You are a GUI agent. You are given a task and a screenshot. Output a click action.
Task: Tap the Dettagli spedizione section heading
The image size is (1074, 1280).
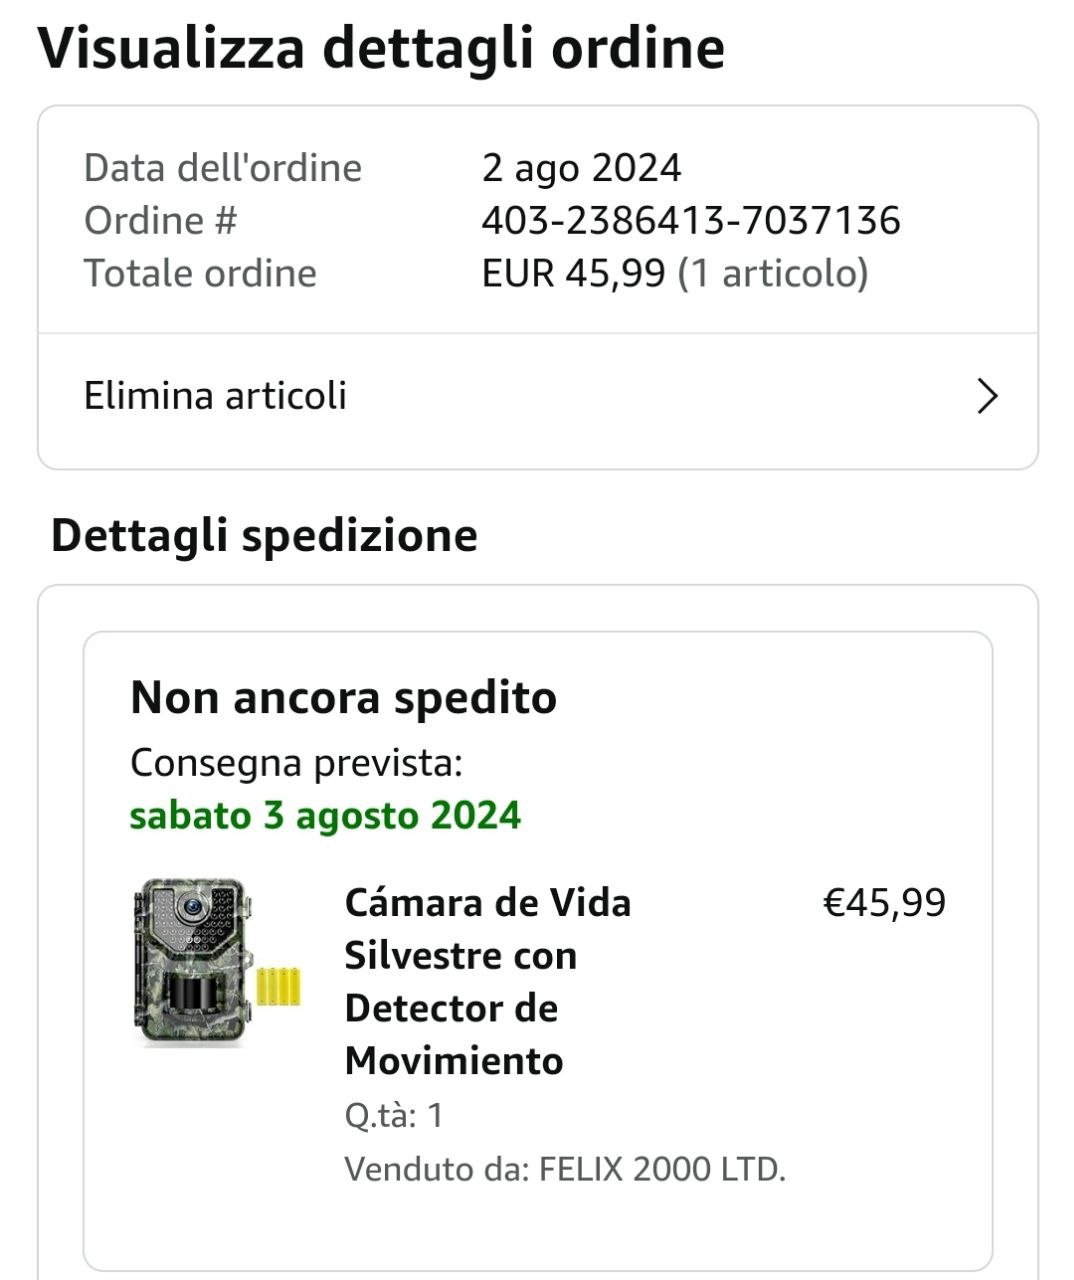264,535
